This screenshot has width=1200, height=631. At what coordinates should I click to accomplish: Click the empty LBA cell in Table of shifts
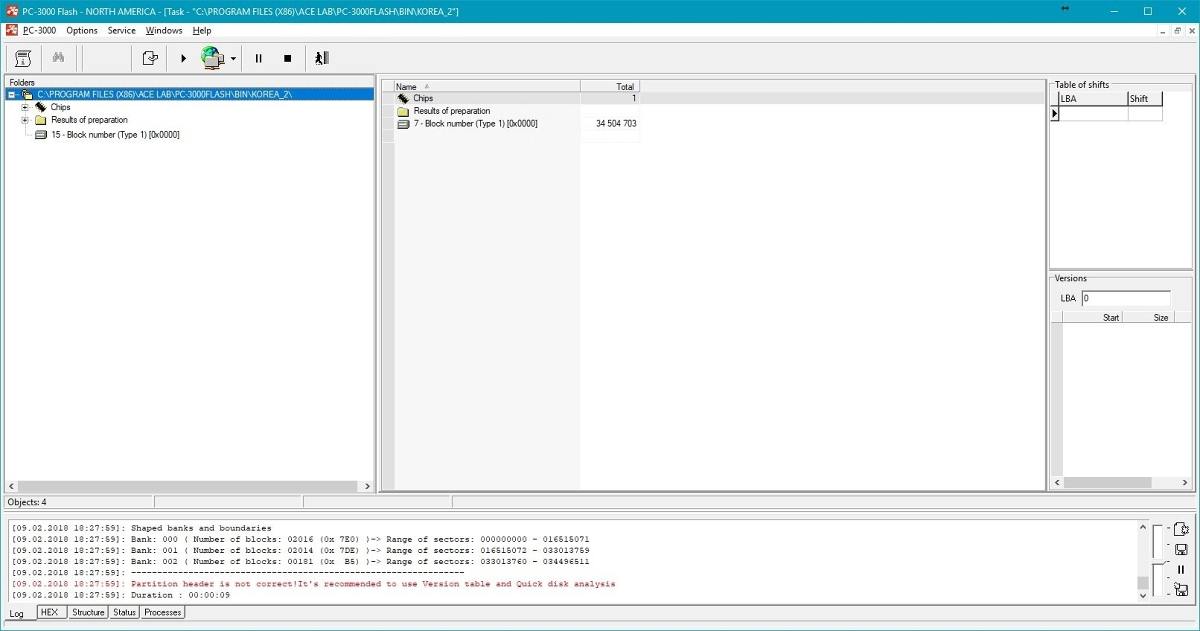(x=1093, y=114)
